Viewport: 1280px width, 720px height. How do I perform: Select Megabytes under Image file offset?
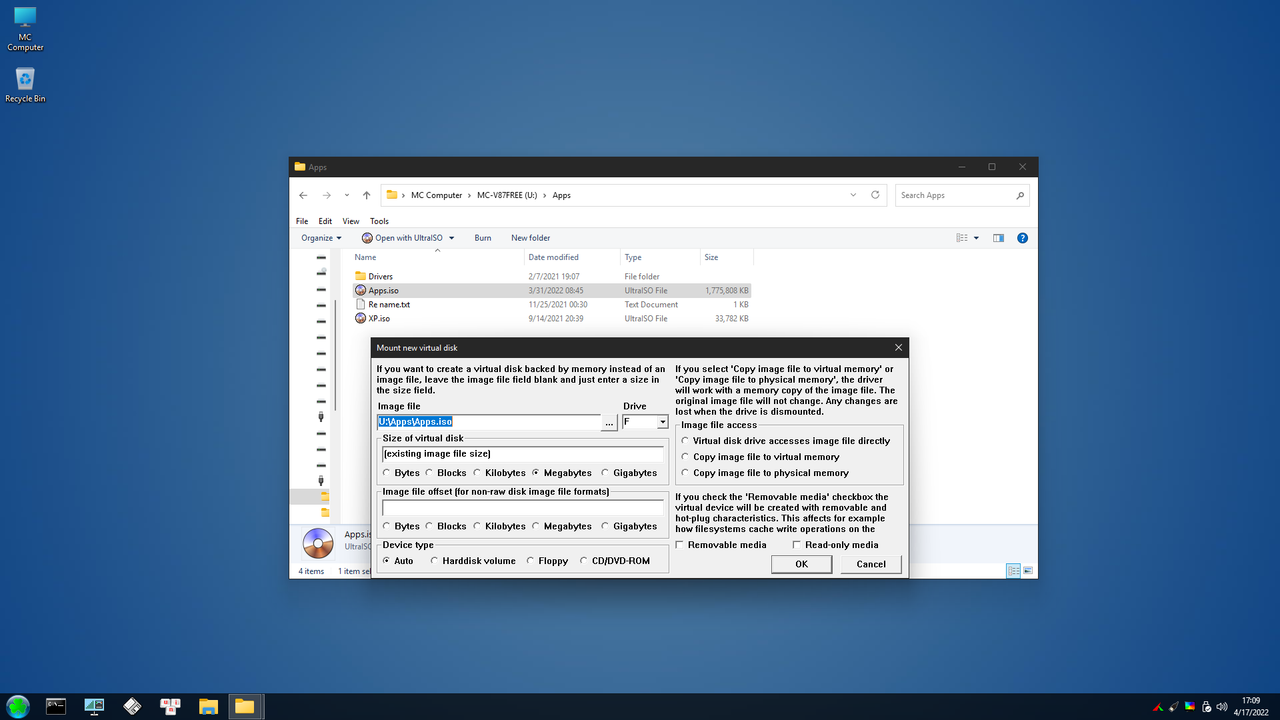(x=562, y=526)
